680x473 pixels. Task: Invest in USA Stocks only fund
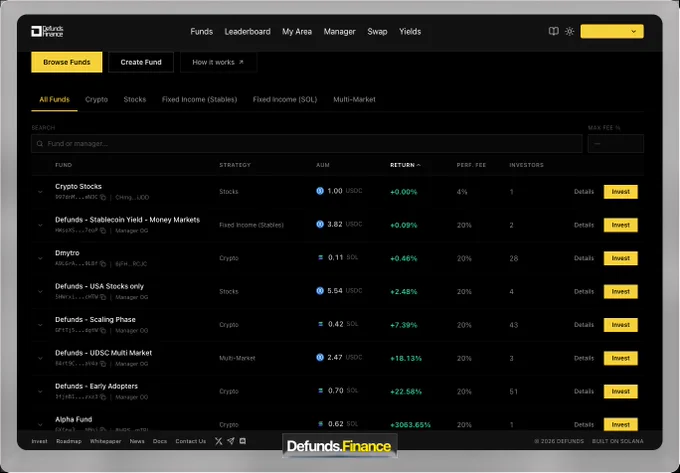coord(621,292)
